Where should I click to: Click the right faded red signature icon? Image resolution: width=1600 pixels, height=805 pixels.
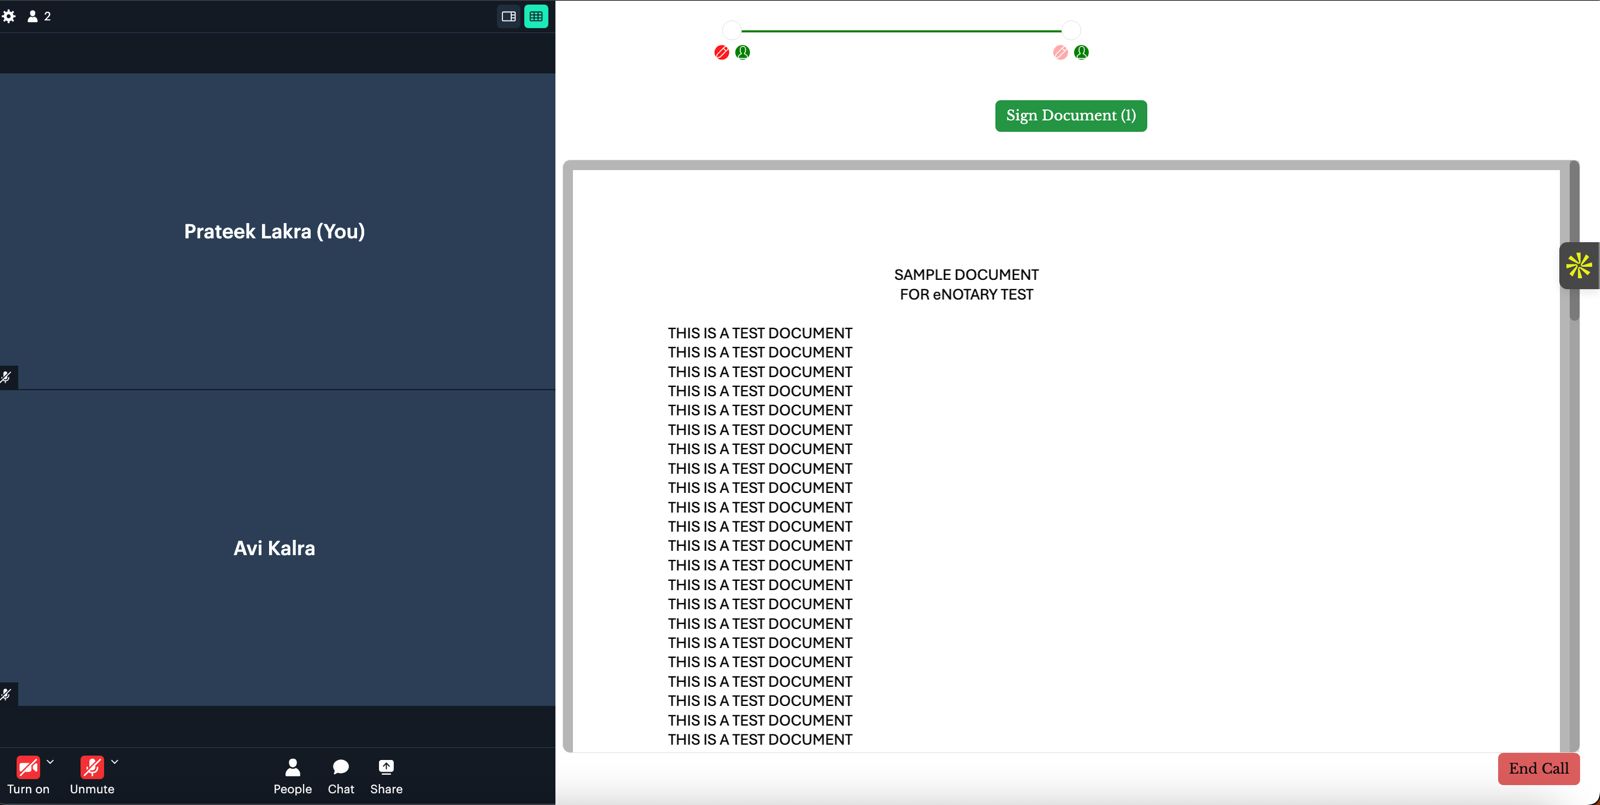point(1060,52)
